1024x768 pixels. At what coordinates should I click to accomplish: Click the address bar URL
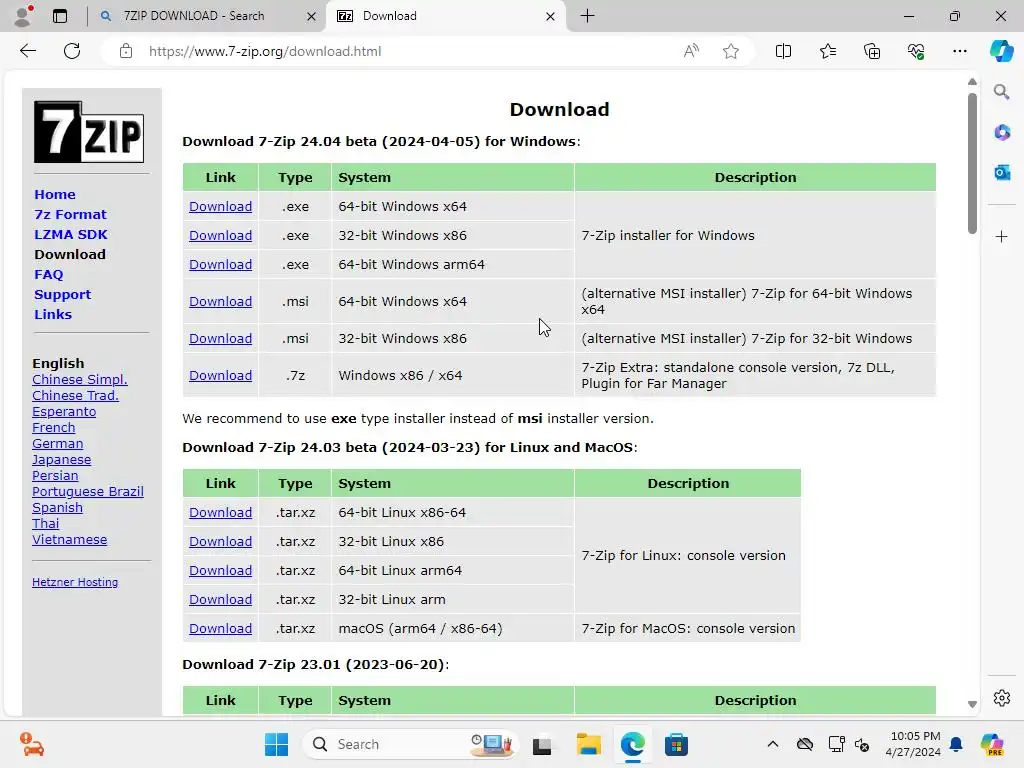click(264, 51)
